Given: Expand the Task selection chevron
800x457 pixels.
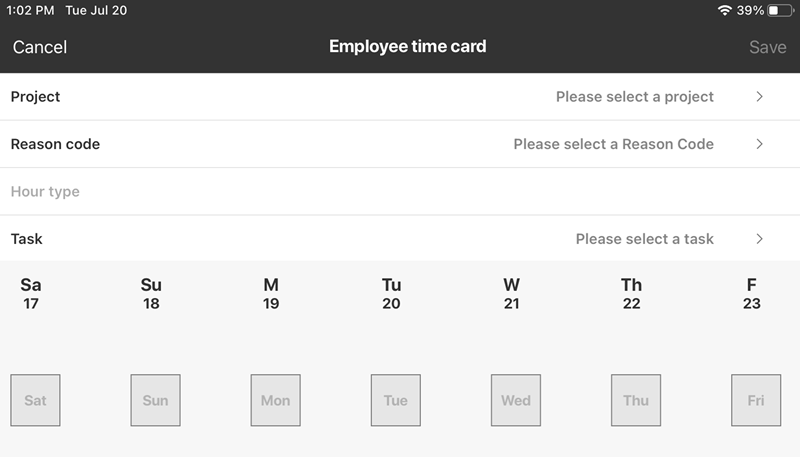Looking at the screenshot, I should click(x=759, y=239).
